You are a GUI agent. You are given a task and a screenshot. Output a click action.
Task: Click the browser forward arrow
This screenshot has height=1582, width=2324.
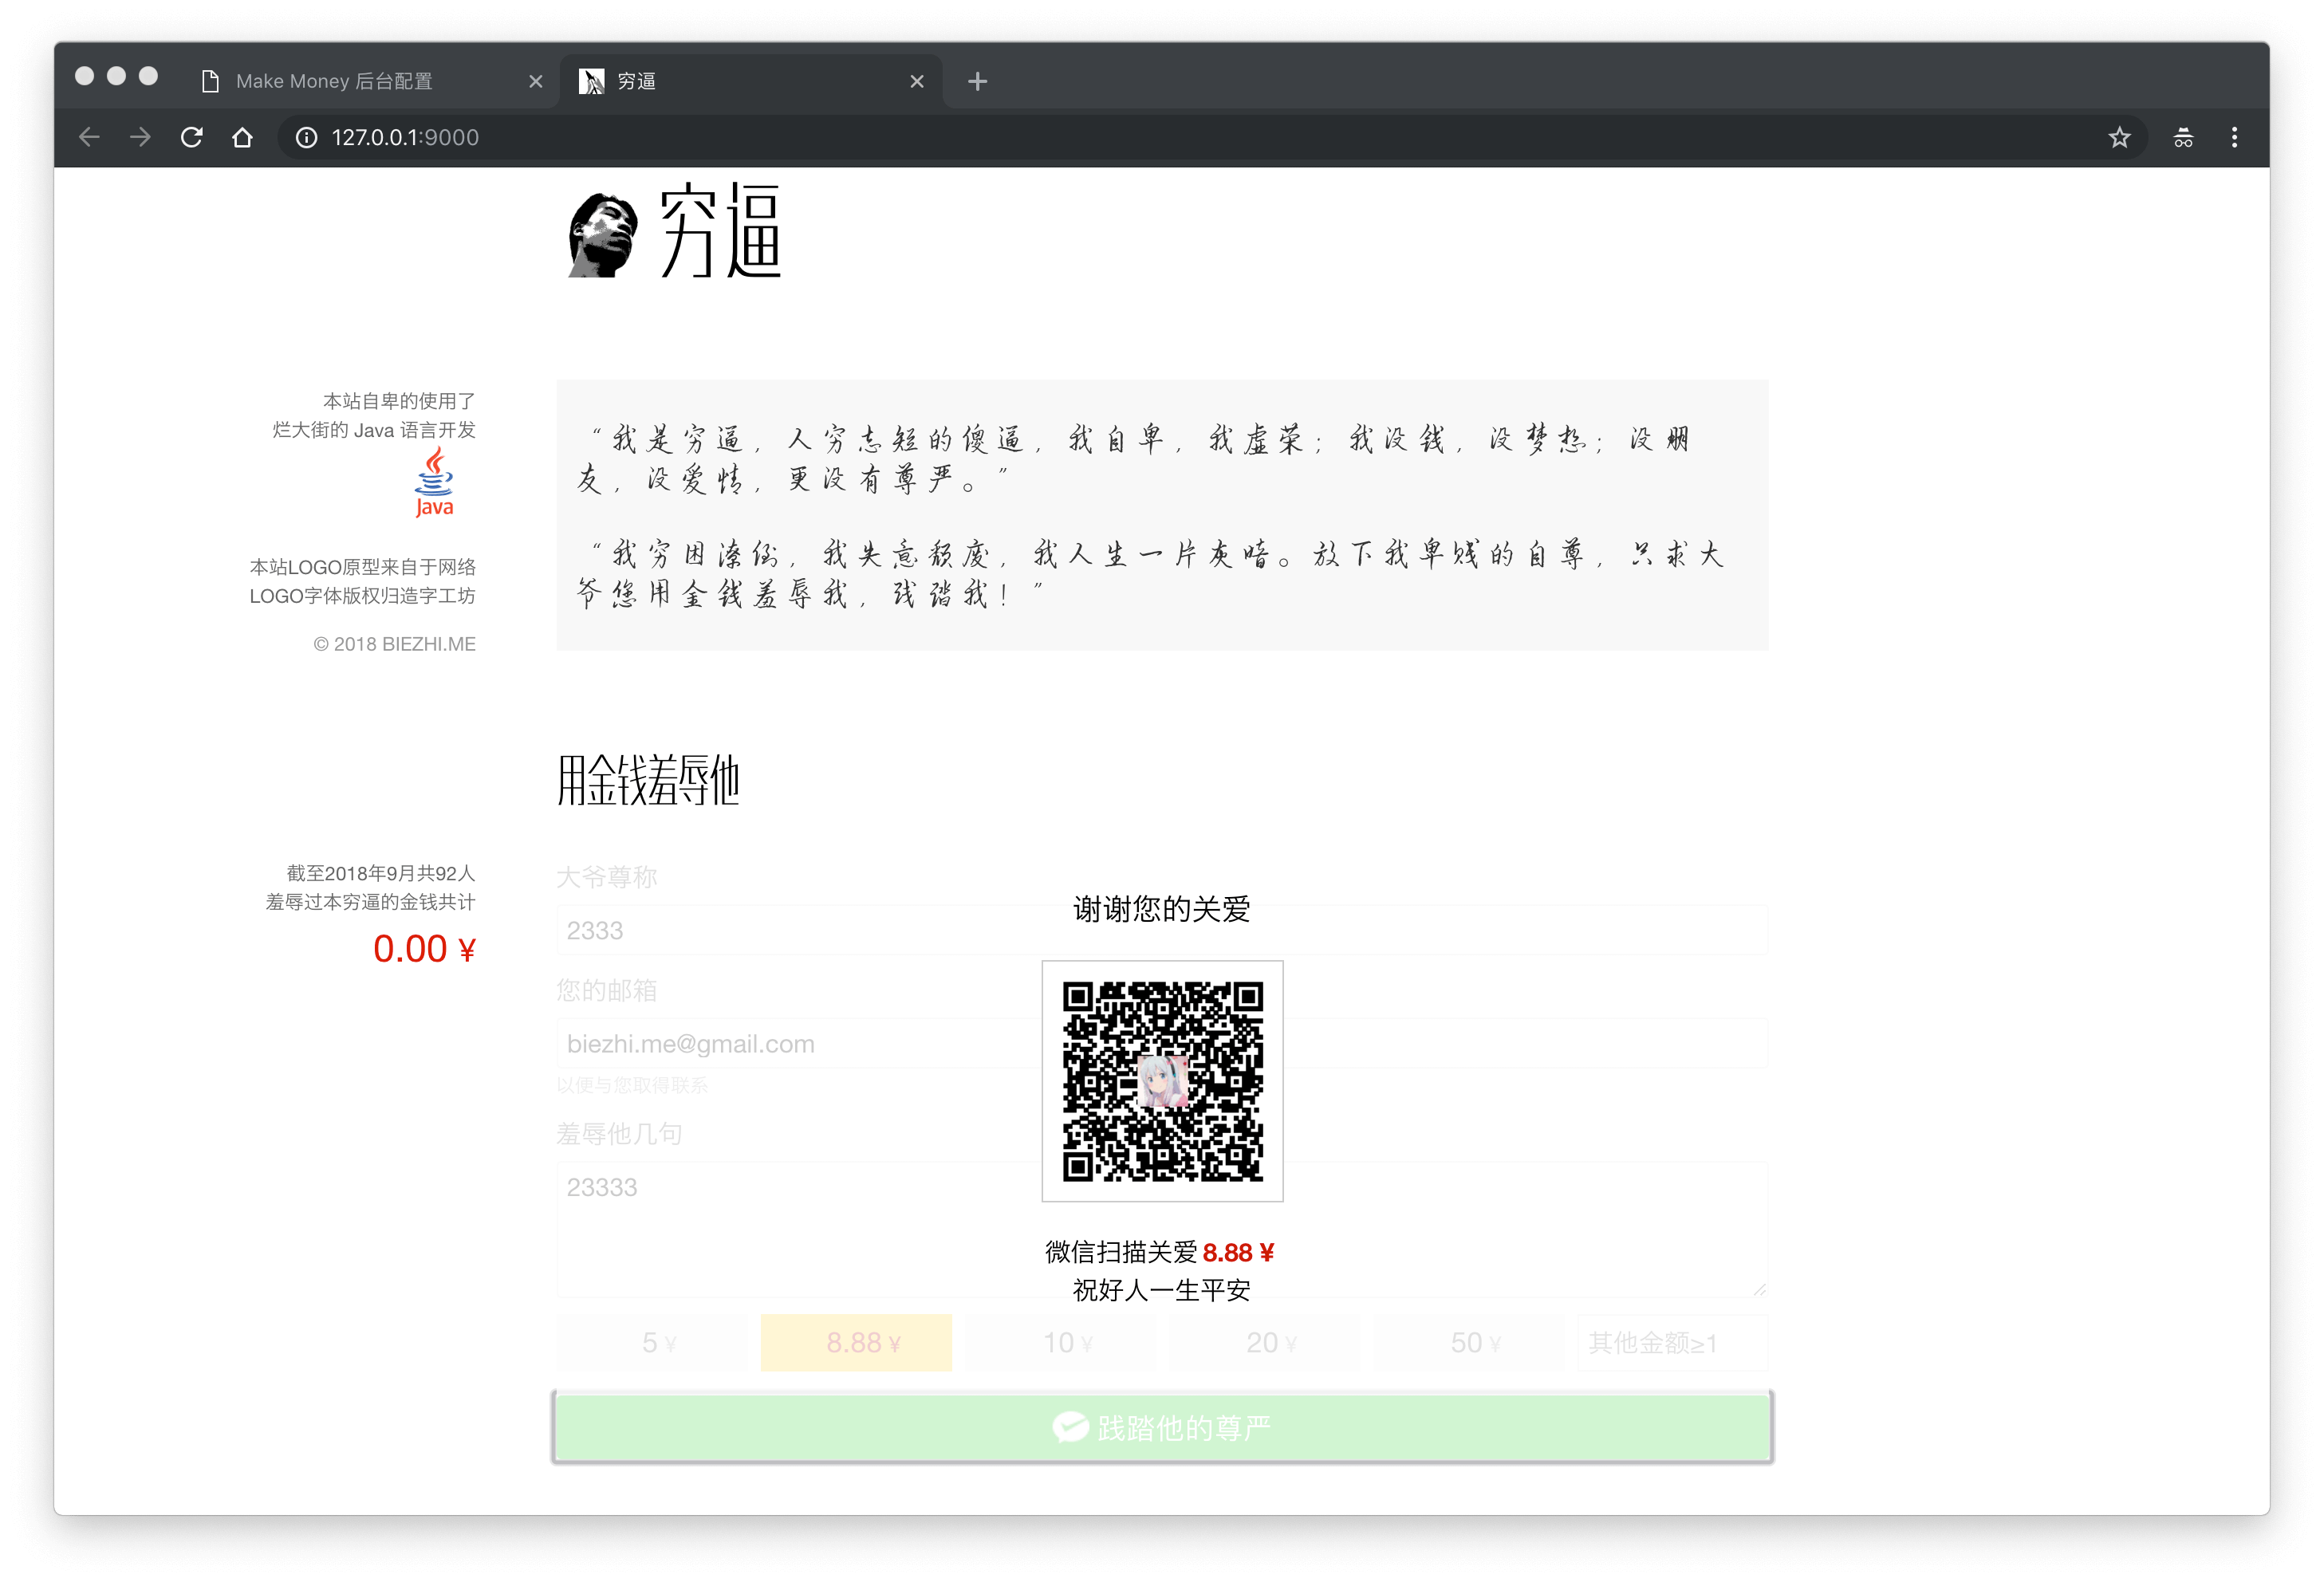click(140, 137)
